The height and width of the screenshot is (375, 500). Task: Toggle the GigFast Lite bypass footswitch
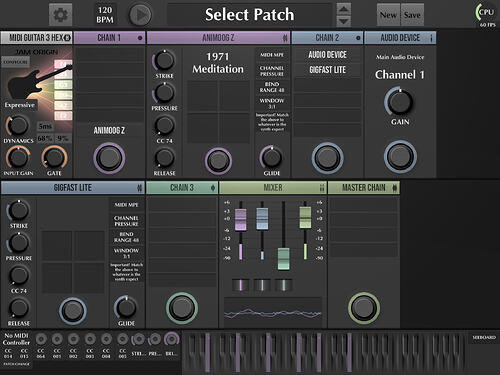(73, 311)
